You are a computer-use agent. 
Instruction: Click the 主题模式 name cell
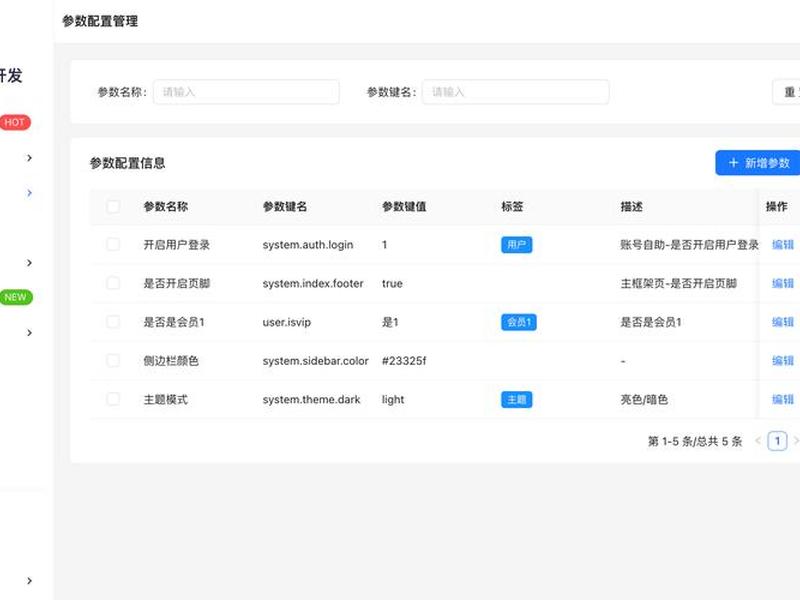tap(166, 399)
